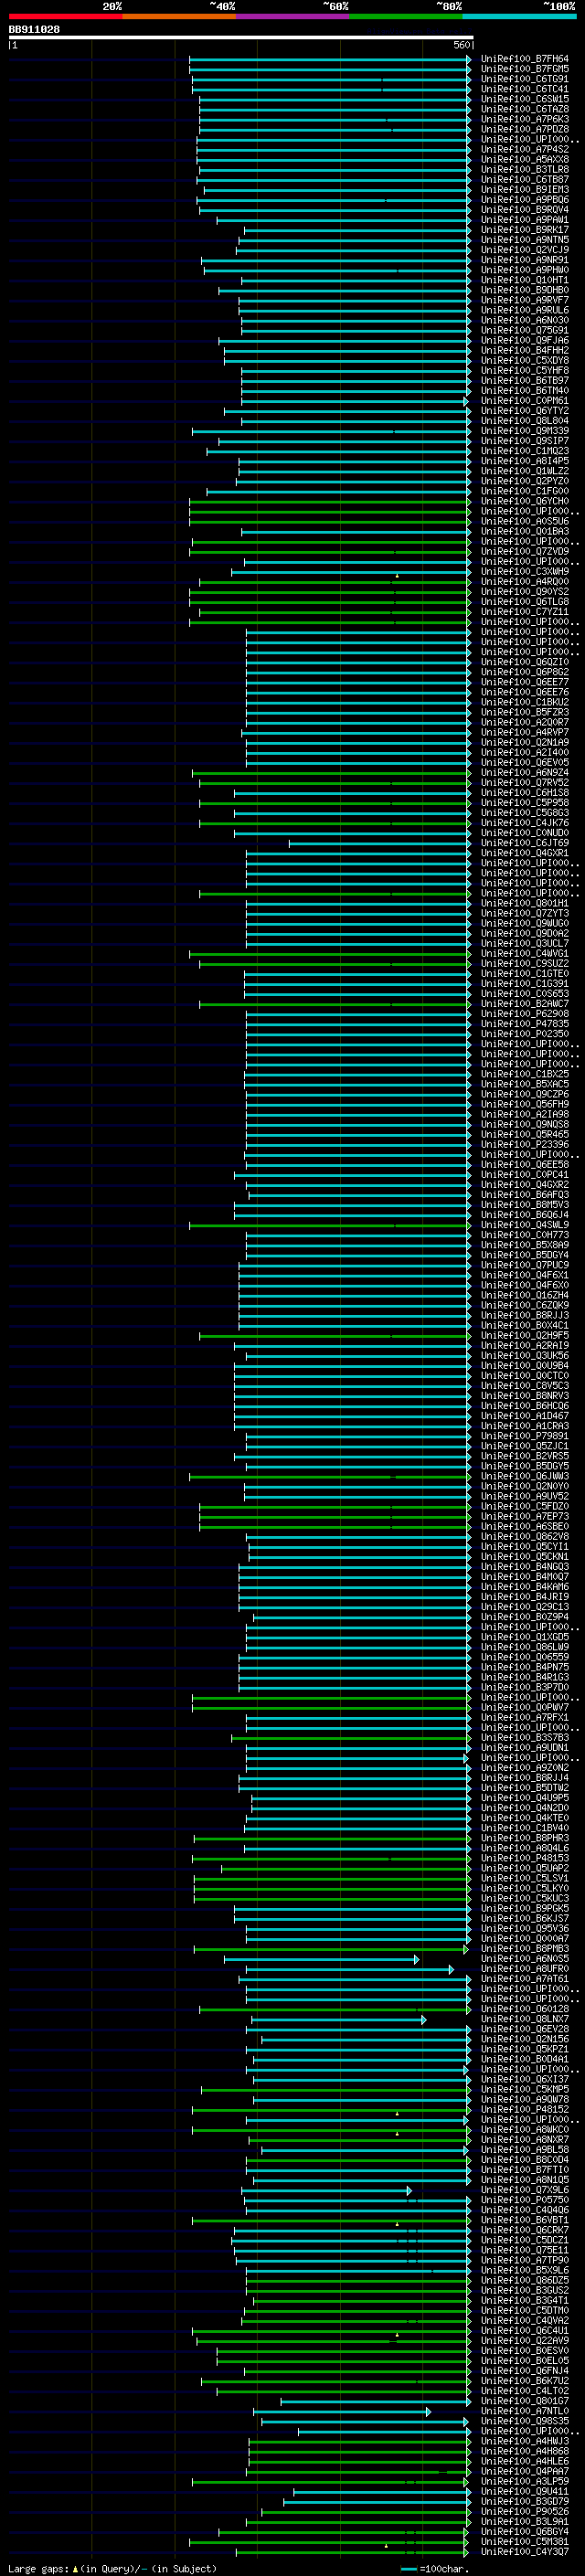Select the UniRef100_B9IEM3 label
585x2576 pixels.
click(x=524, y=189)
